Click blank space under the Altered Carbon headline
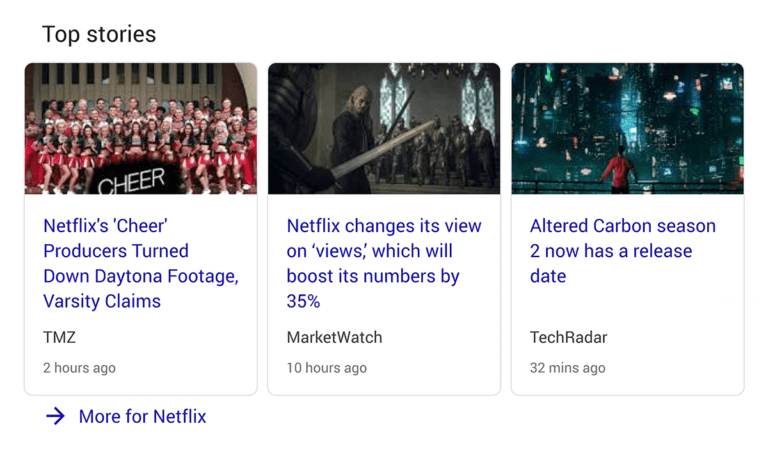 [x=627, y=306]
